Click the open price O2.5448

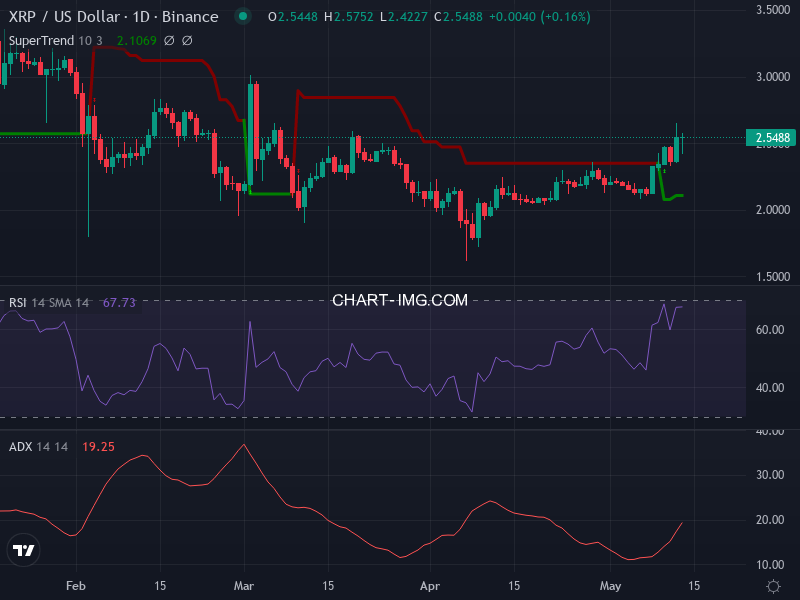(x=293, y=17)
